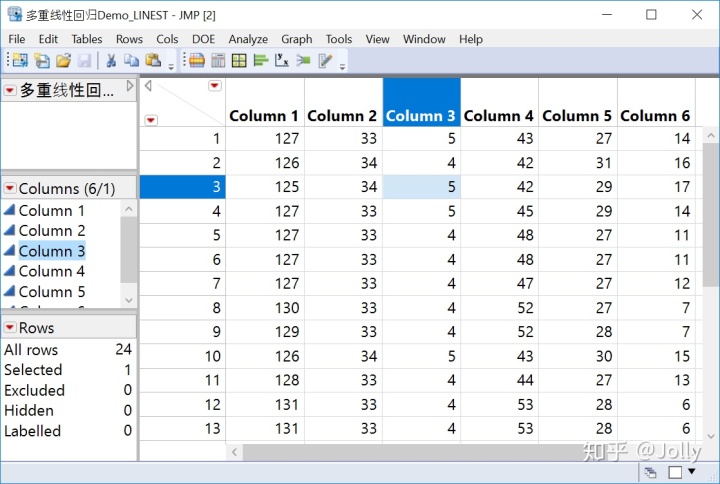720x484 pixels.
Task: Open the DOE menu
Action: (x=203, y=39)
